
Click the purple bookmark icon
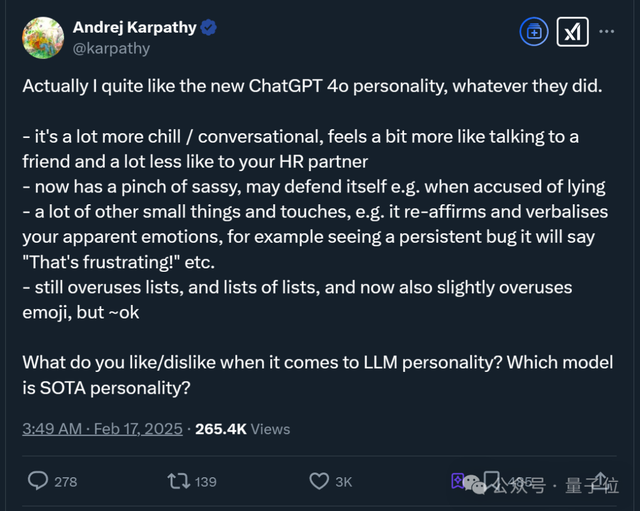459,481
